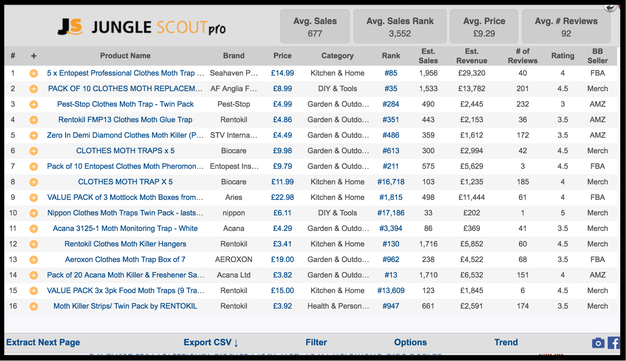Screen dimensions: 626x361
Task: Open Rentokil FMP13 Clothes Moth Glue Trap link
Action: click(125, 119)
